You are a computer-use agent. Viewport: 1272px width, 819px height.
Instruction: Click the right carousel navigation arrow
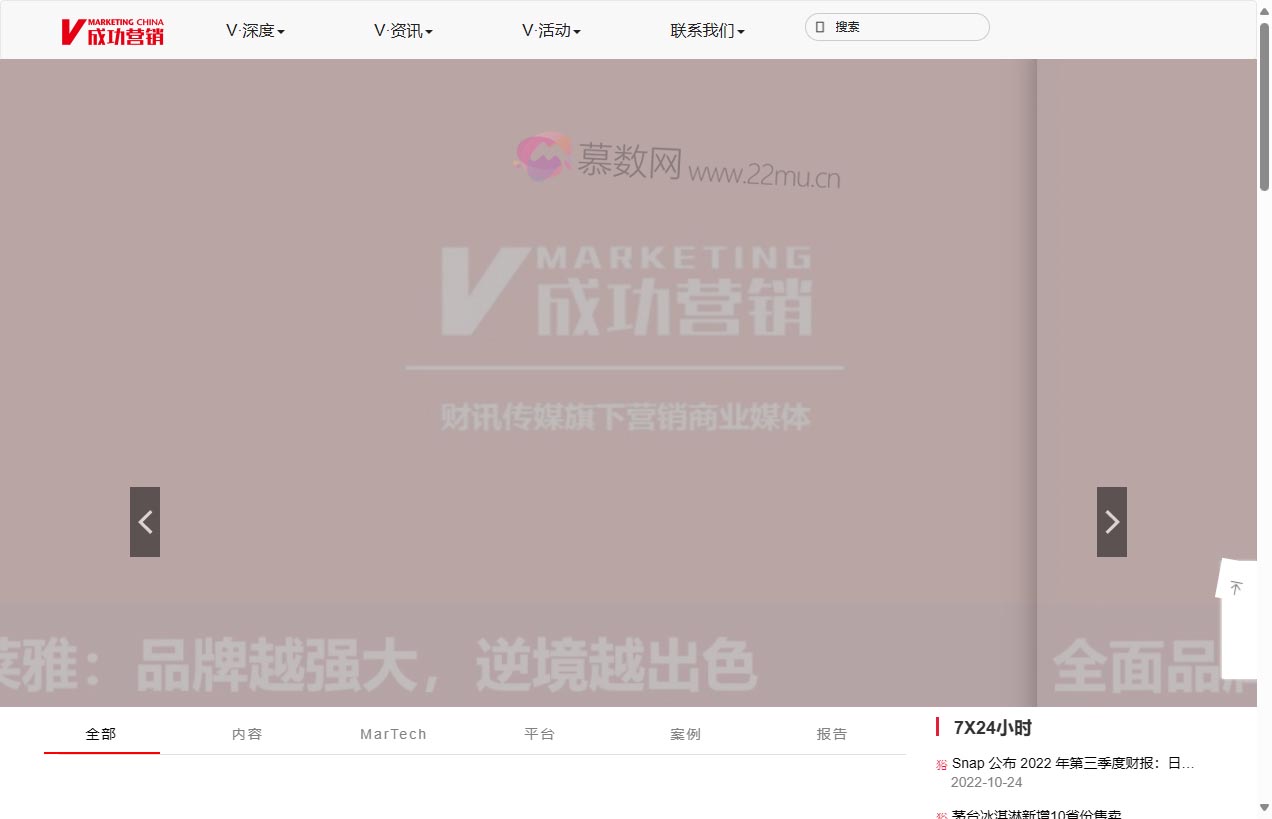point(1111,521)
